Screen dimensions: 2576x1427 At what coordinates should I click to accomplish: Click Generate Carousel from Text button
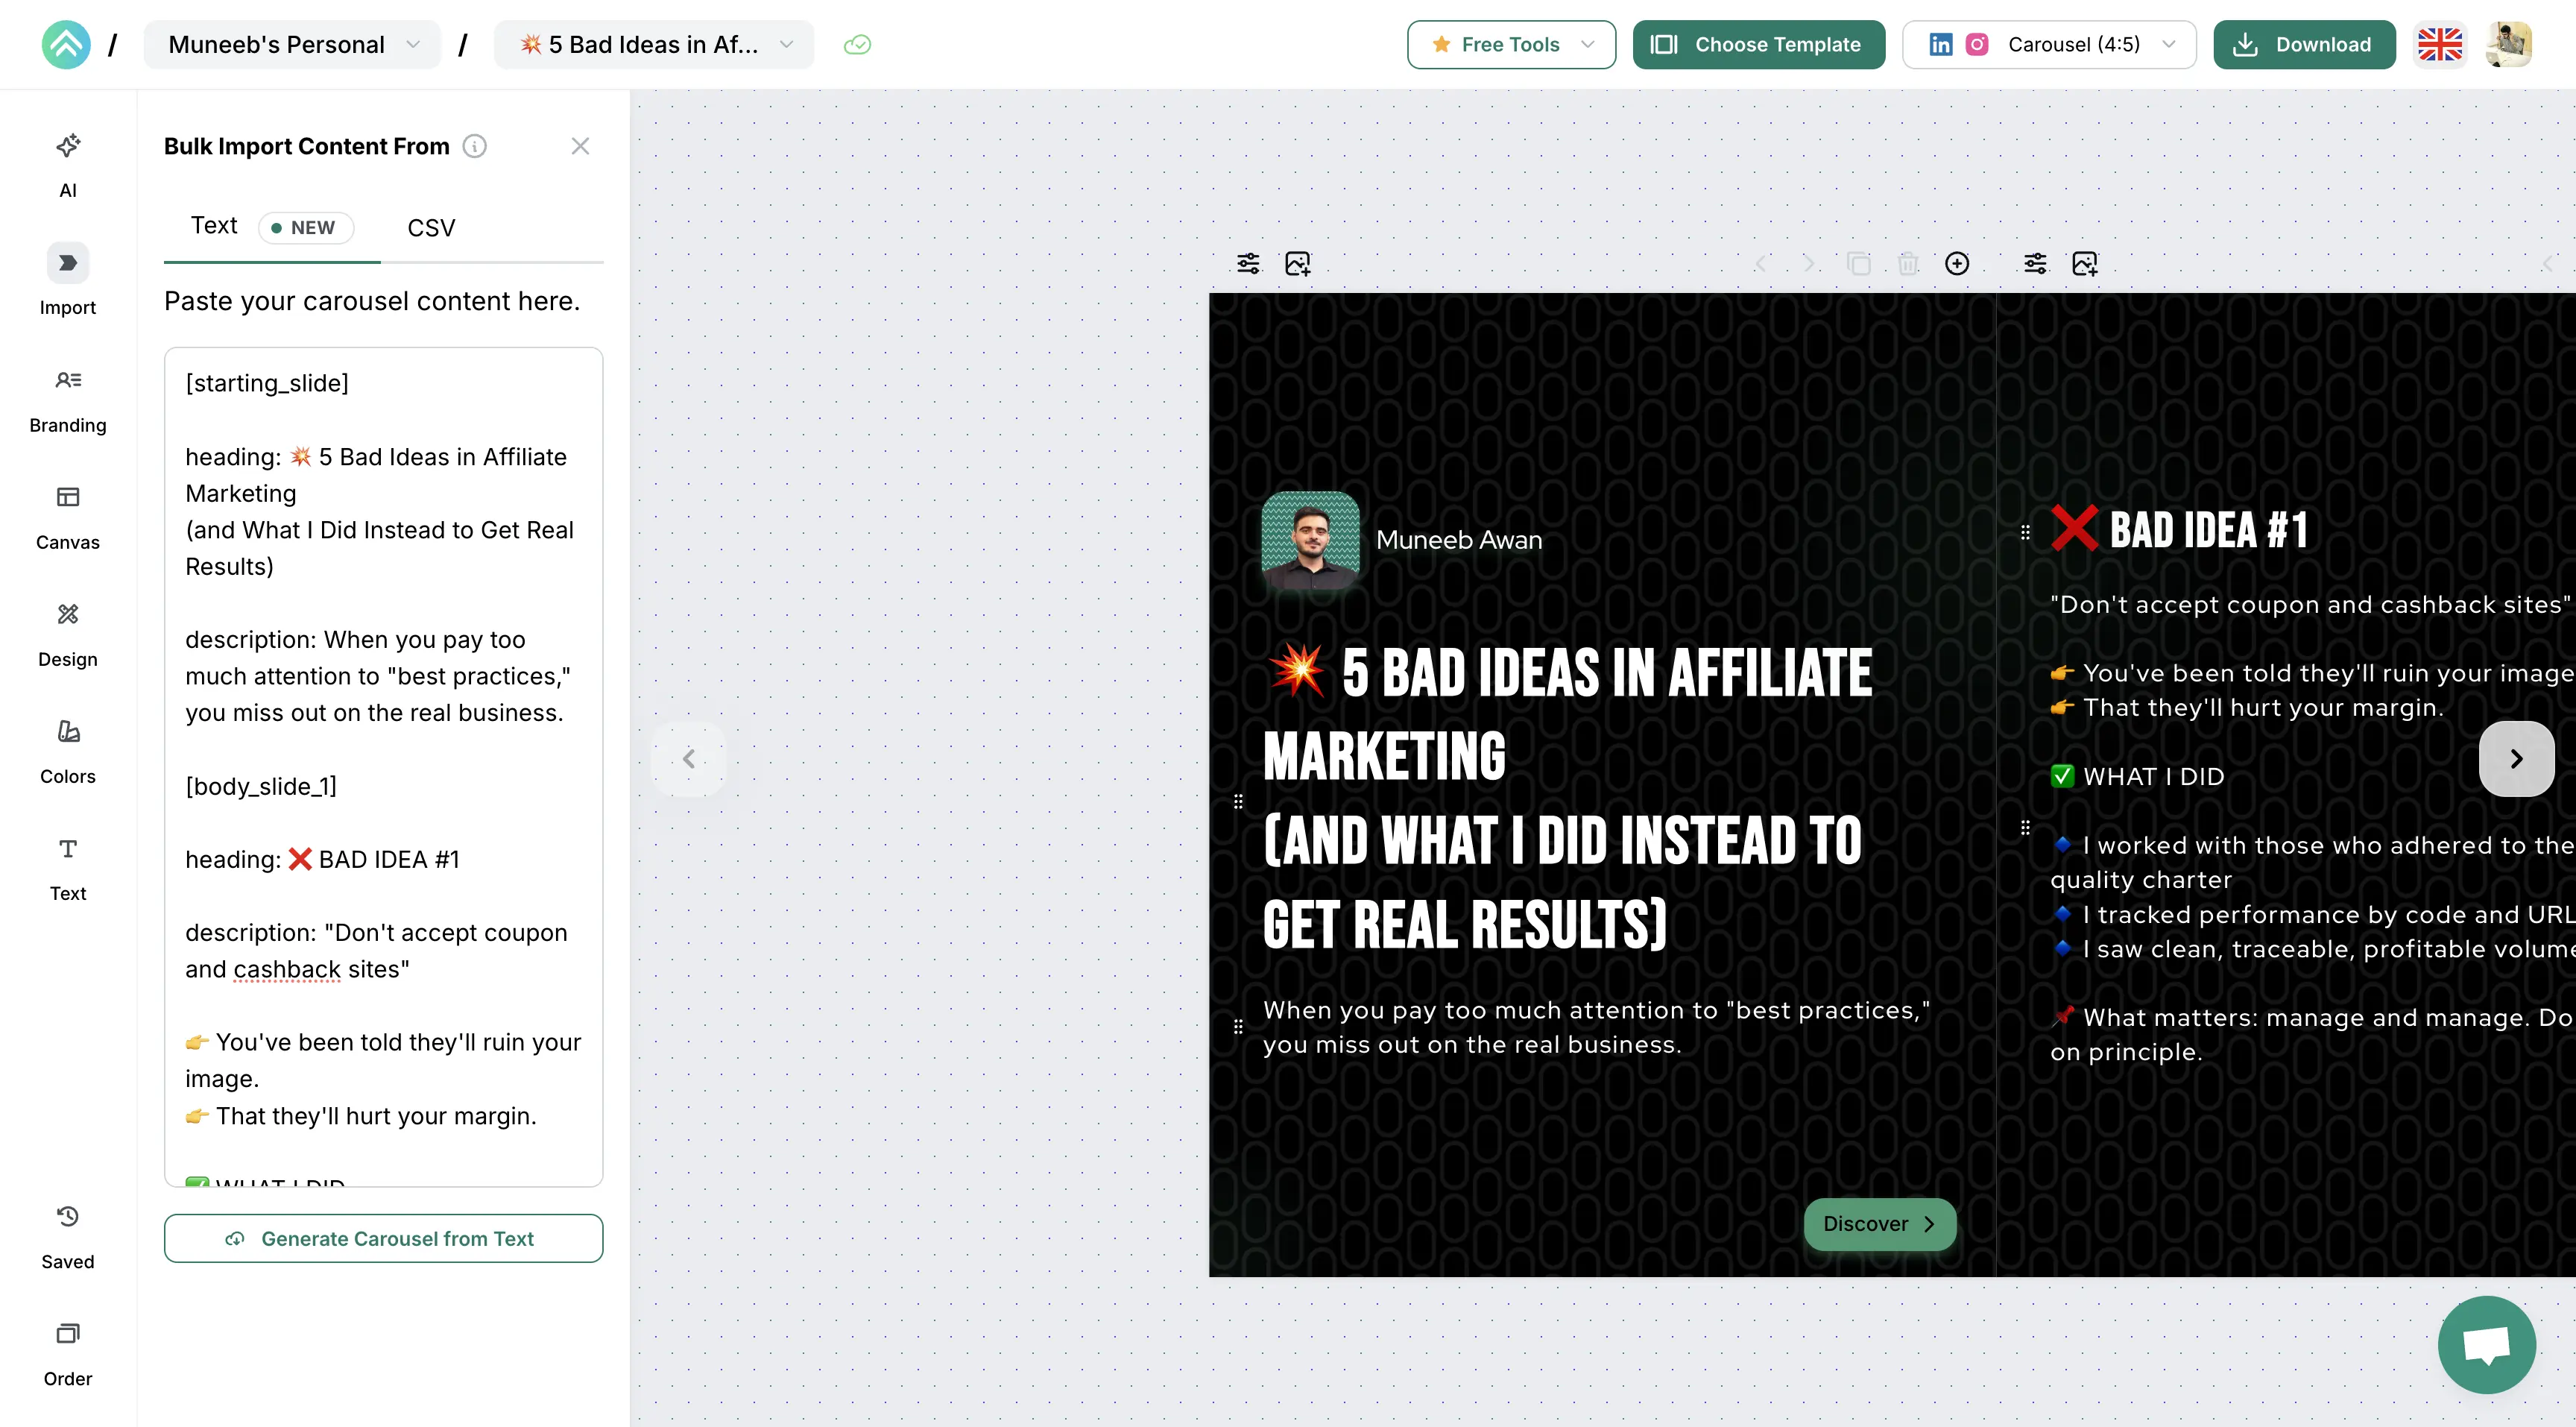tap(383, 1239)
